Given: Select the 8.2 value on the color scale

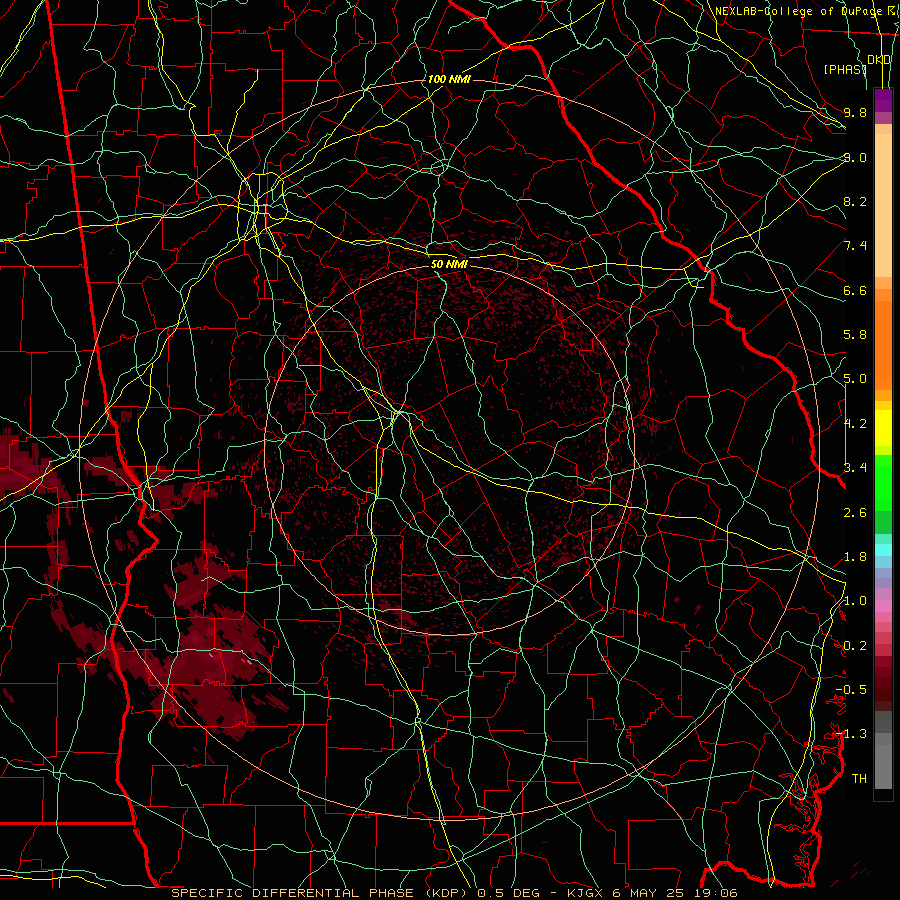Looking at the screenshot, I should [x=855, y=201].
